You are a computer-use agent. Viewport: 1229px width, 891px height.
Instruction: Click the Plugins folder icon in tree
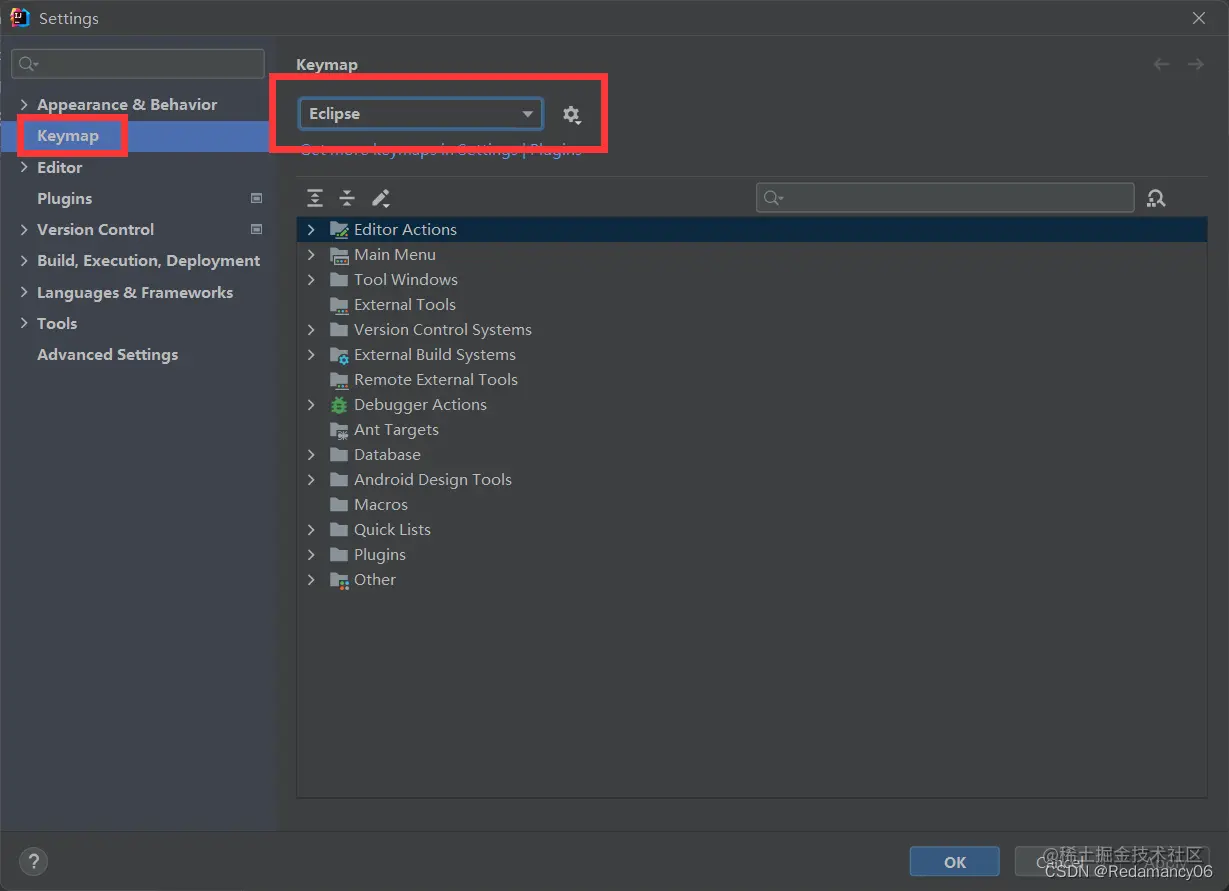pyautogui.click(x=339, y=555)
